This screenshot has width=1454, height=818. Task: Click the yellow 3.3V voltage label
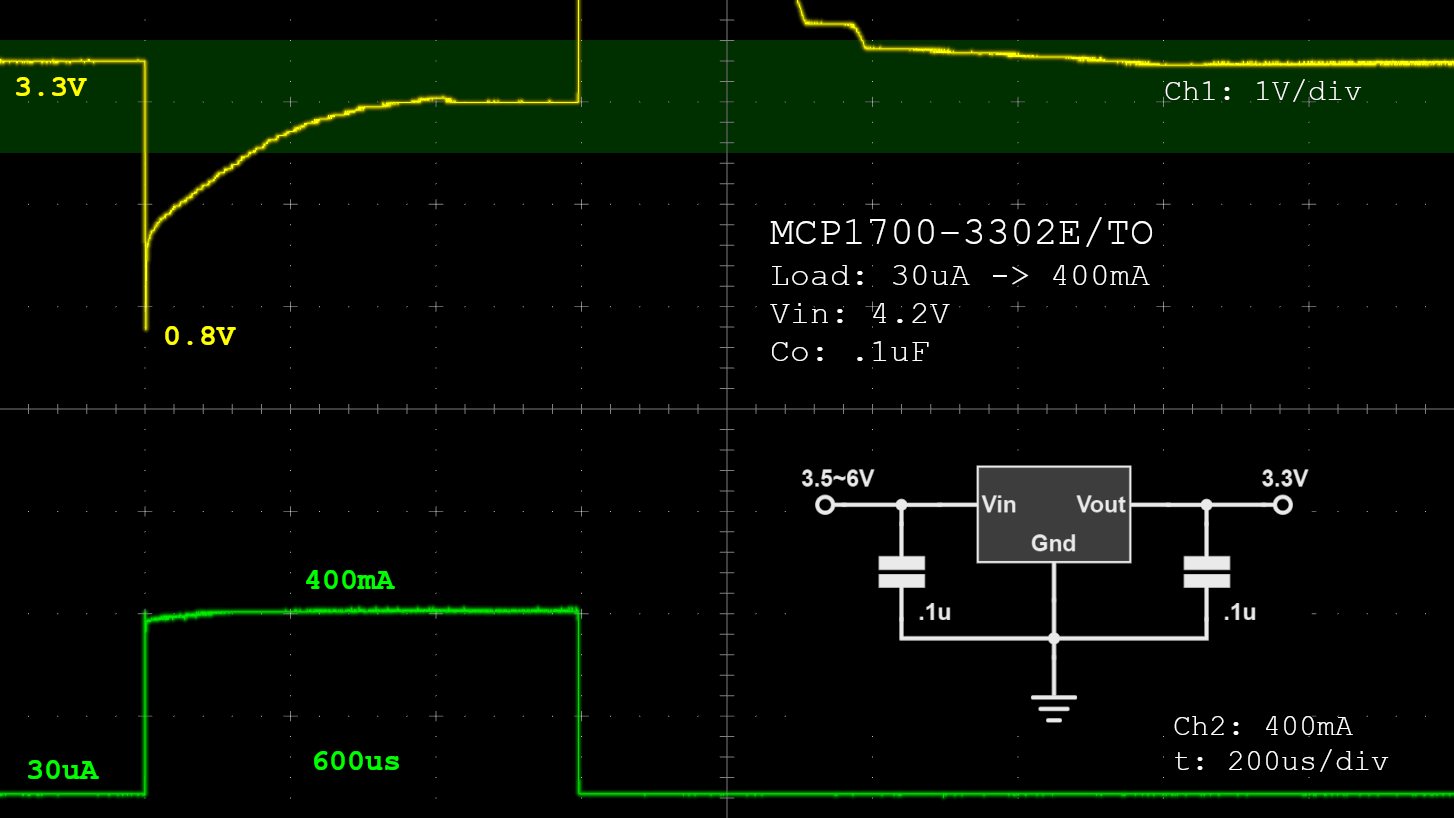[x=51, y=88]
